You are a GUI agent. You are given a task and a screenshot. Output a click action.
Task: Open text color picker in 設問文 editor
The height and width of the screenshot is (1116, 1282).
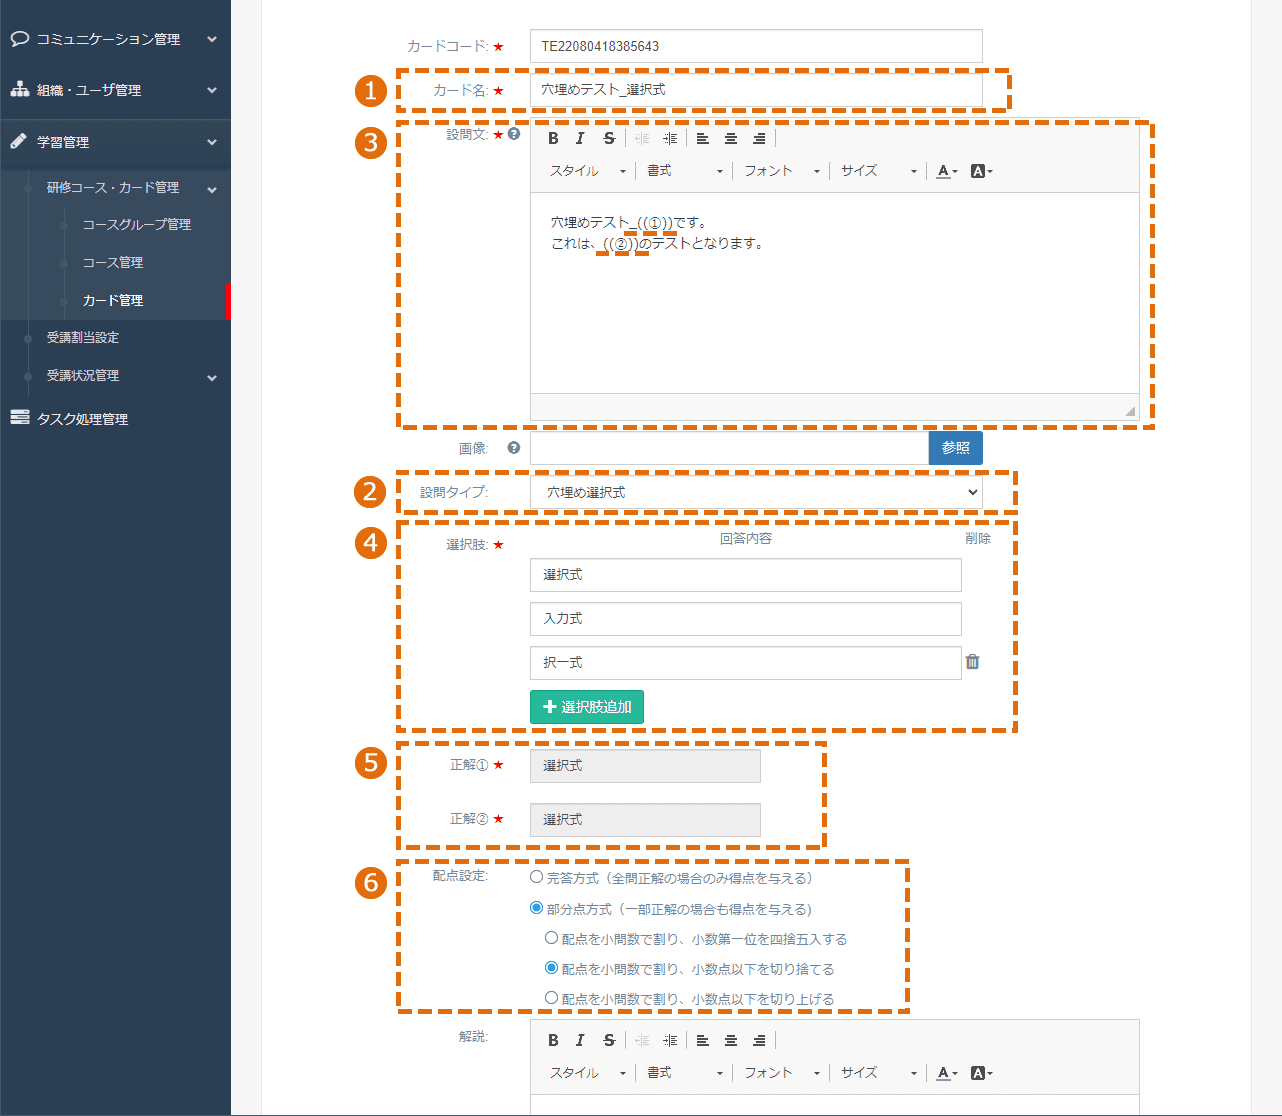tap(946, 171)
